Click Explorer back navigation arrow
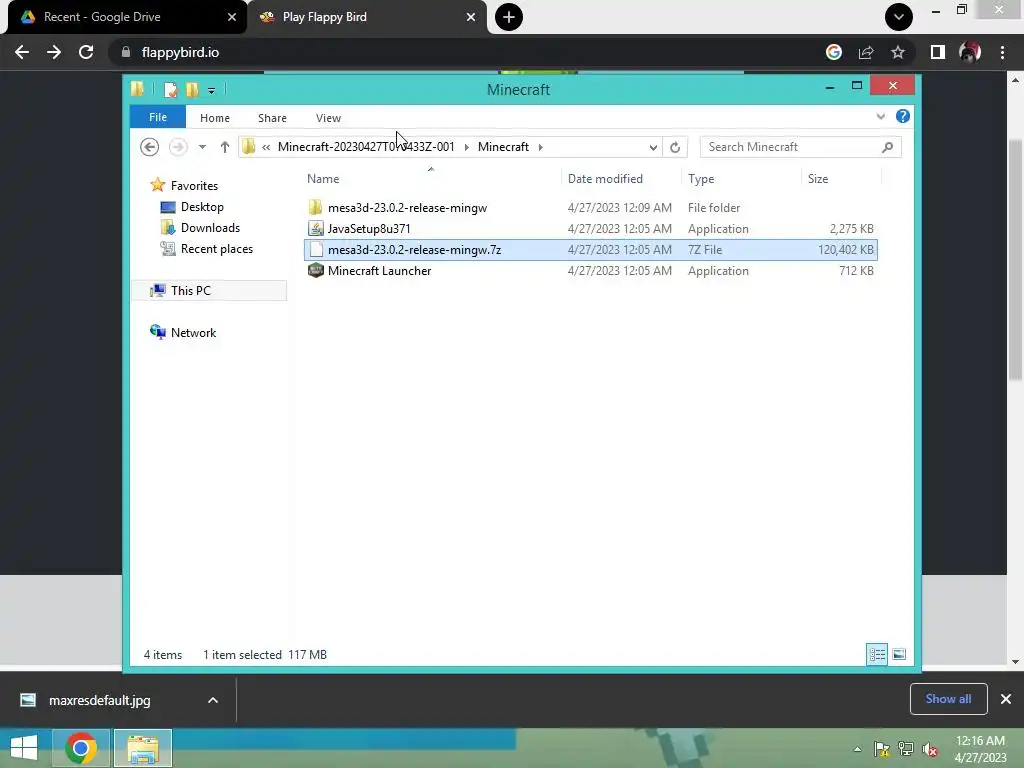Image resolution: width=1024 pixels, height=768 pixels. point(150,147)
